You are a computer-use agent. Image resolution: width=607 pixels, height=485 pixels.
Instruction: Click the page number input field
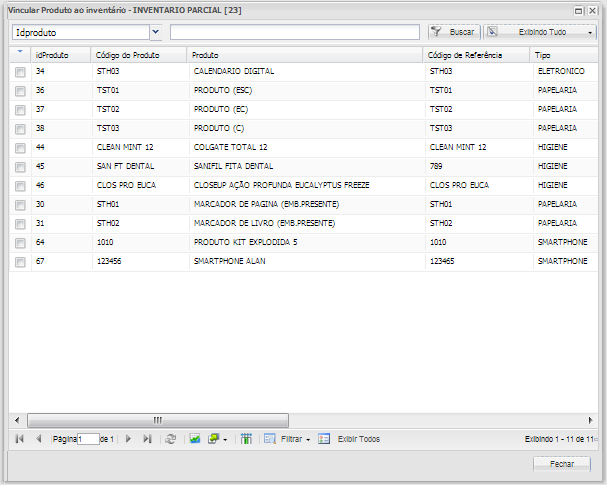click(88, 439)
